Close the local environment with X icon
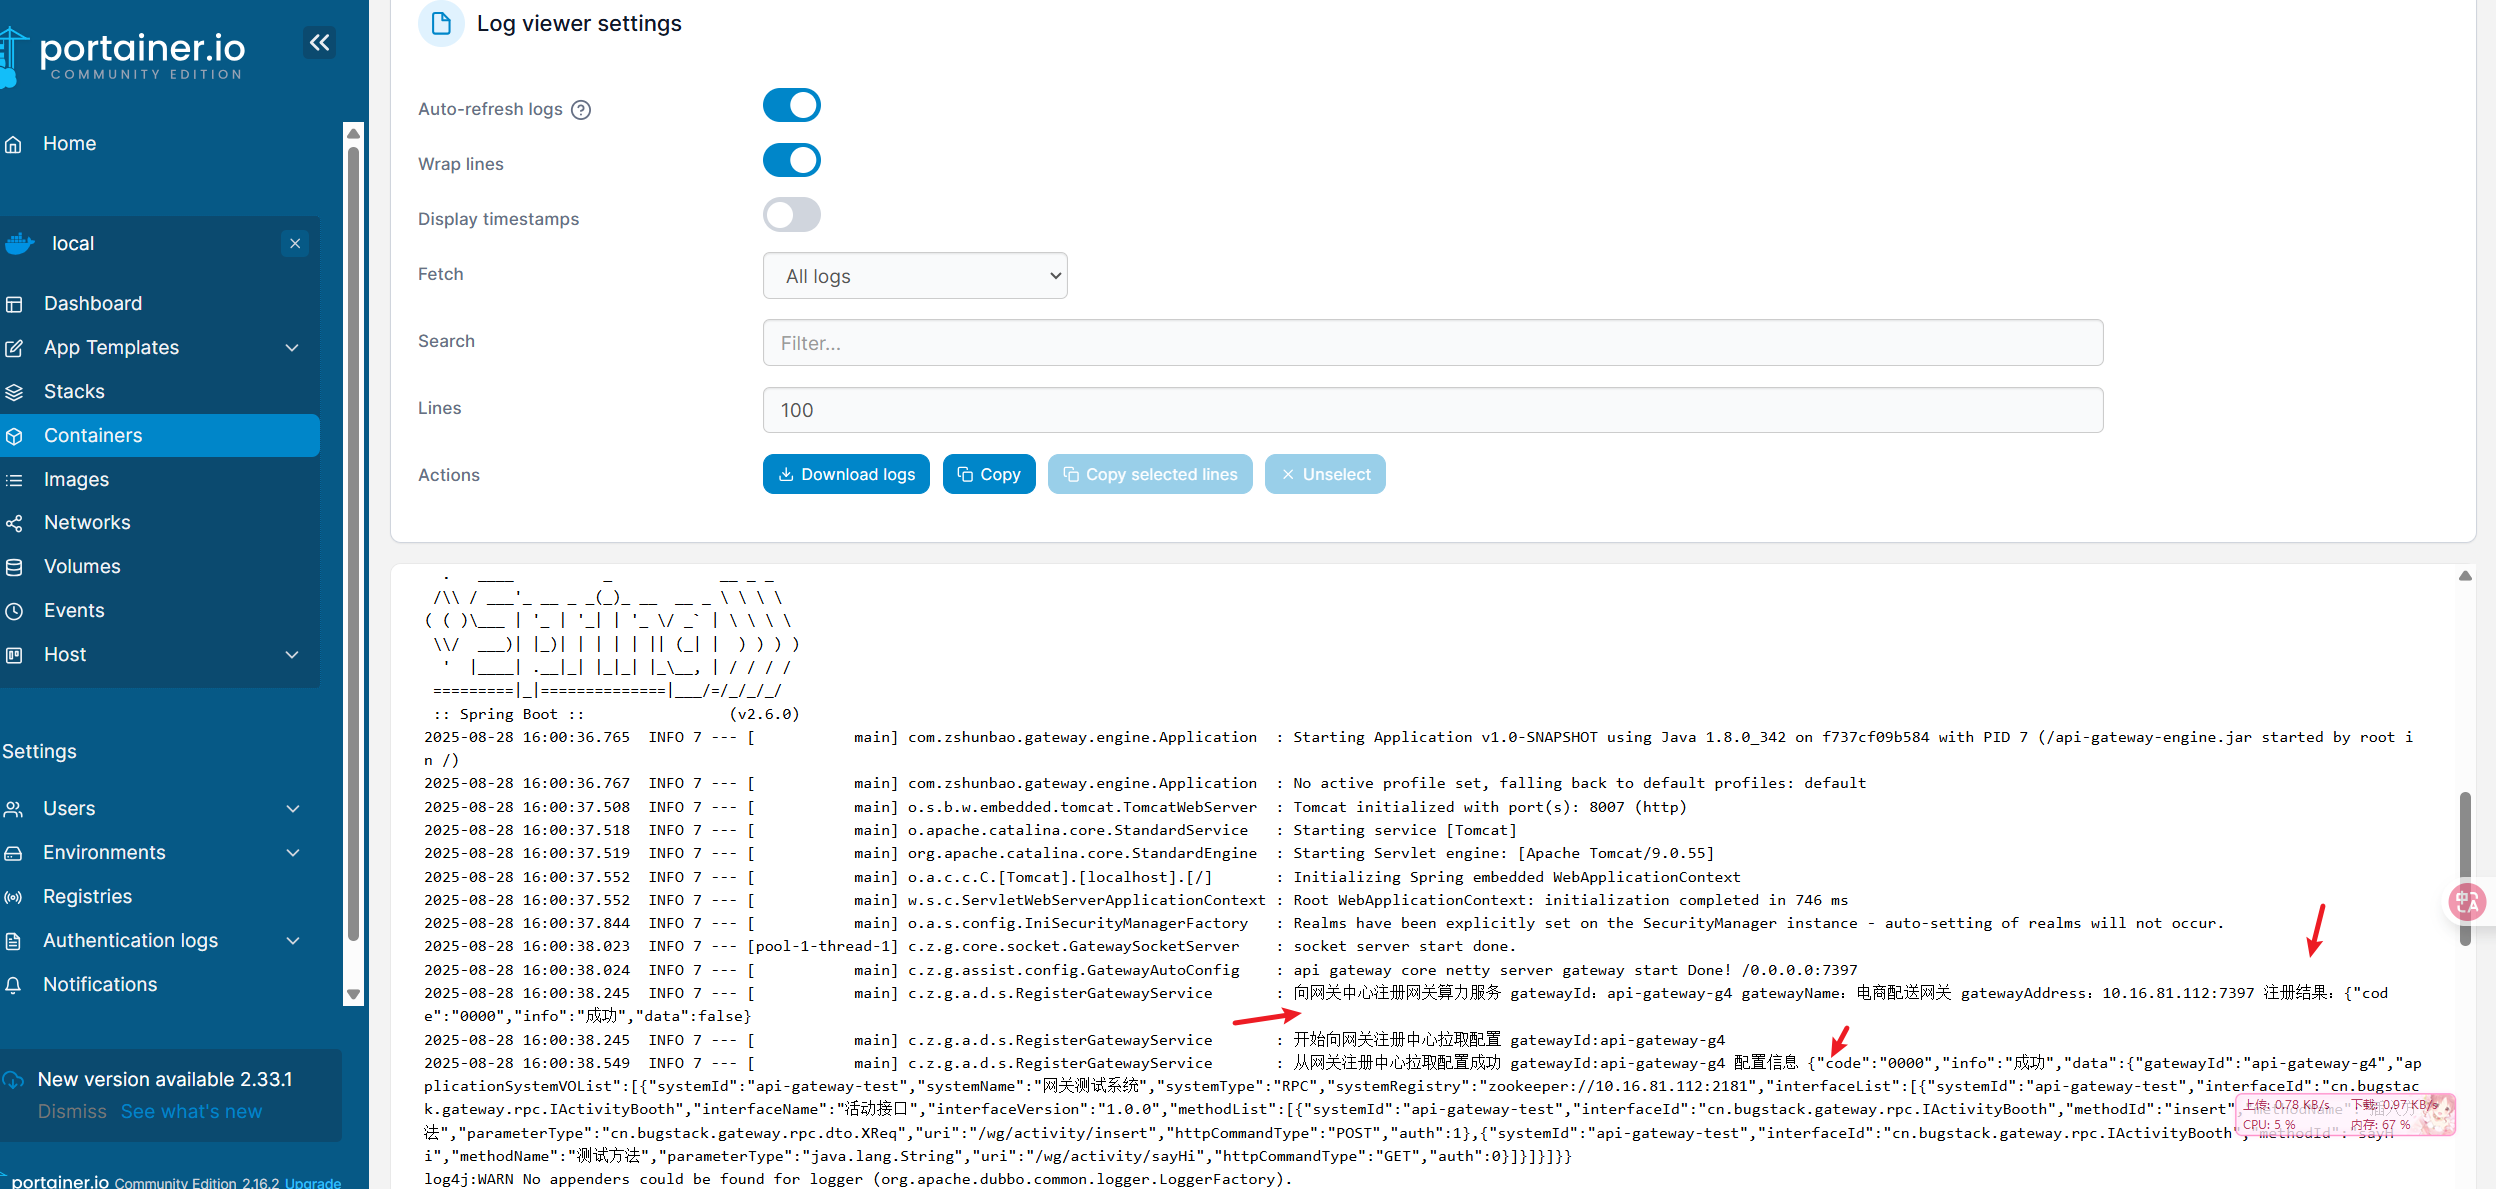Image resolution: width=2496 pixels, height=1189 pixels. tap(295, 243)
